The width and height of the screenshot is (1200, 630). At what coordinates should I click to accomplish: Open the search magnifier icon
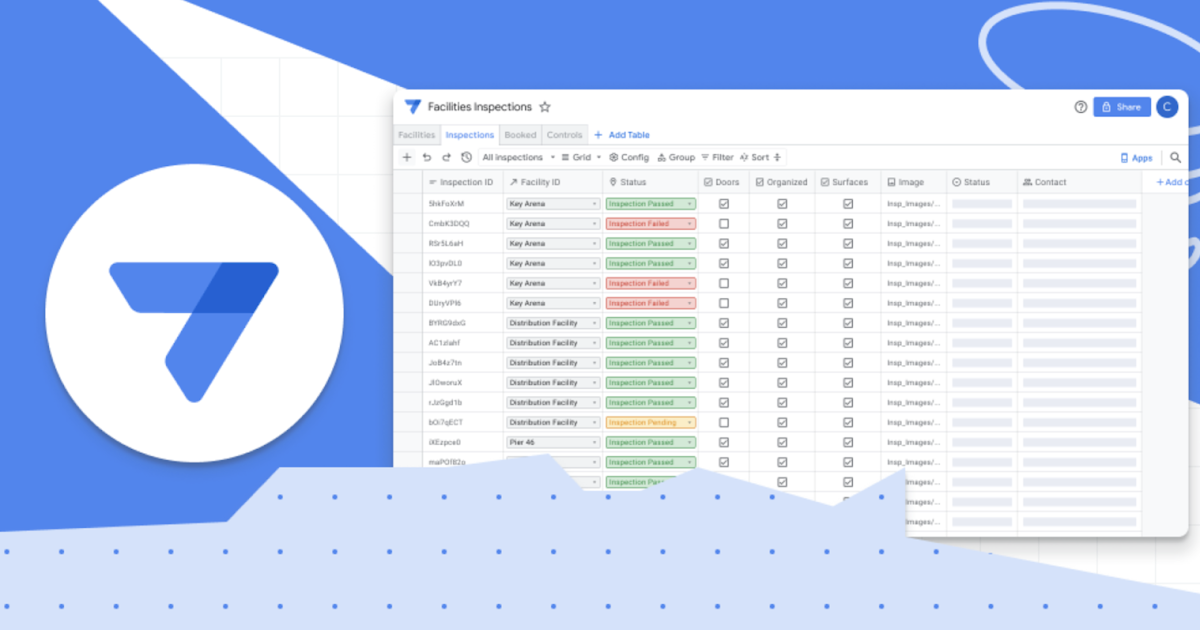tap(1176, 157)
